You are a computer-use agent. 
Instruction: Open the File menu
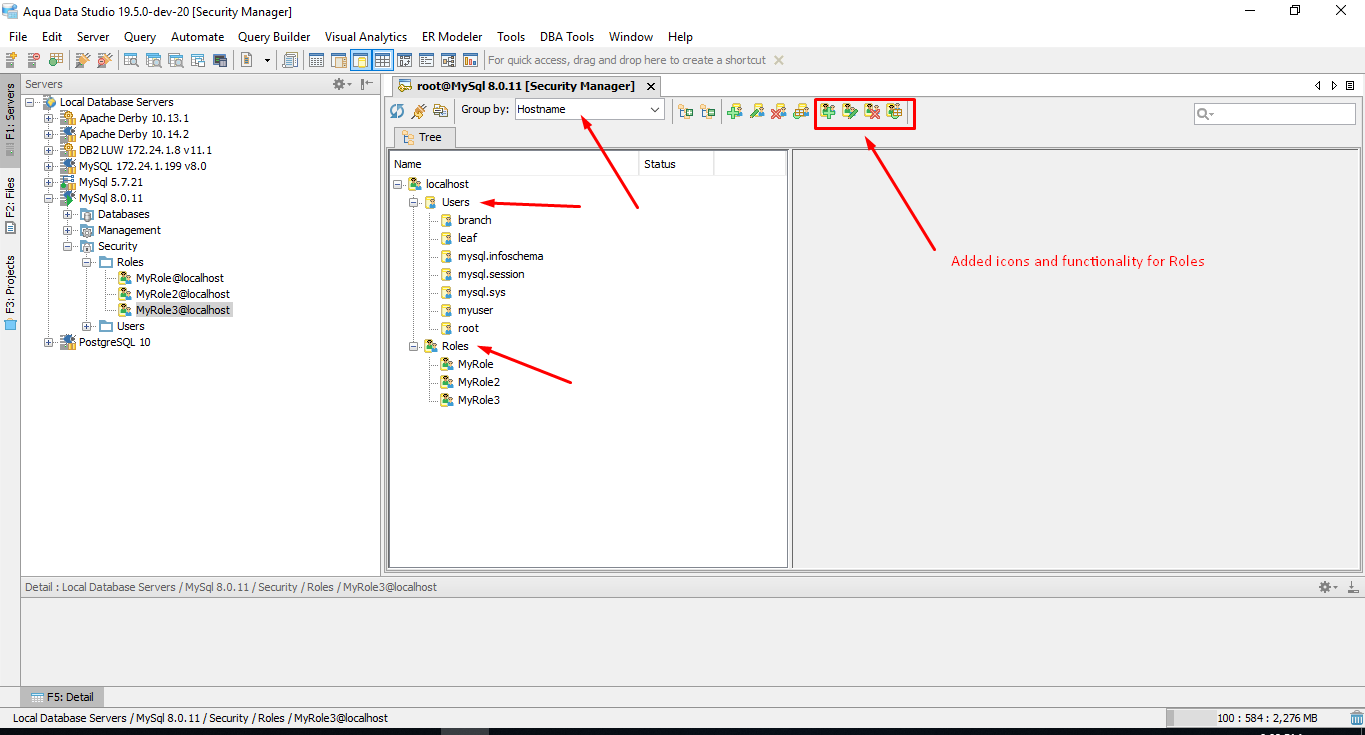18,36
